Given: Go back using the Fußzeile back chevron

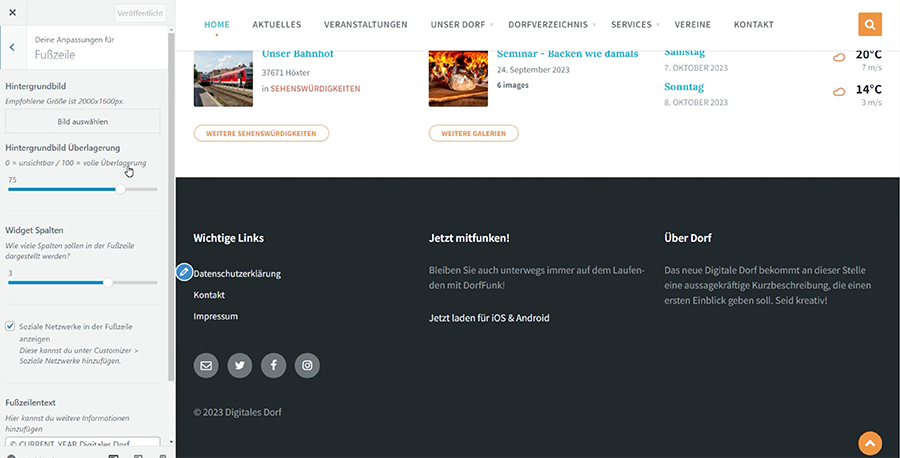Looking at the screenshot, I should pyautogui.click(x=12, y=47).
